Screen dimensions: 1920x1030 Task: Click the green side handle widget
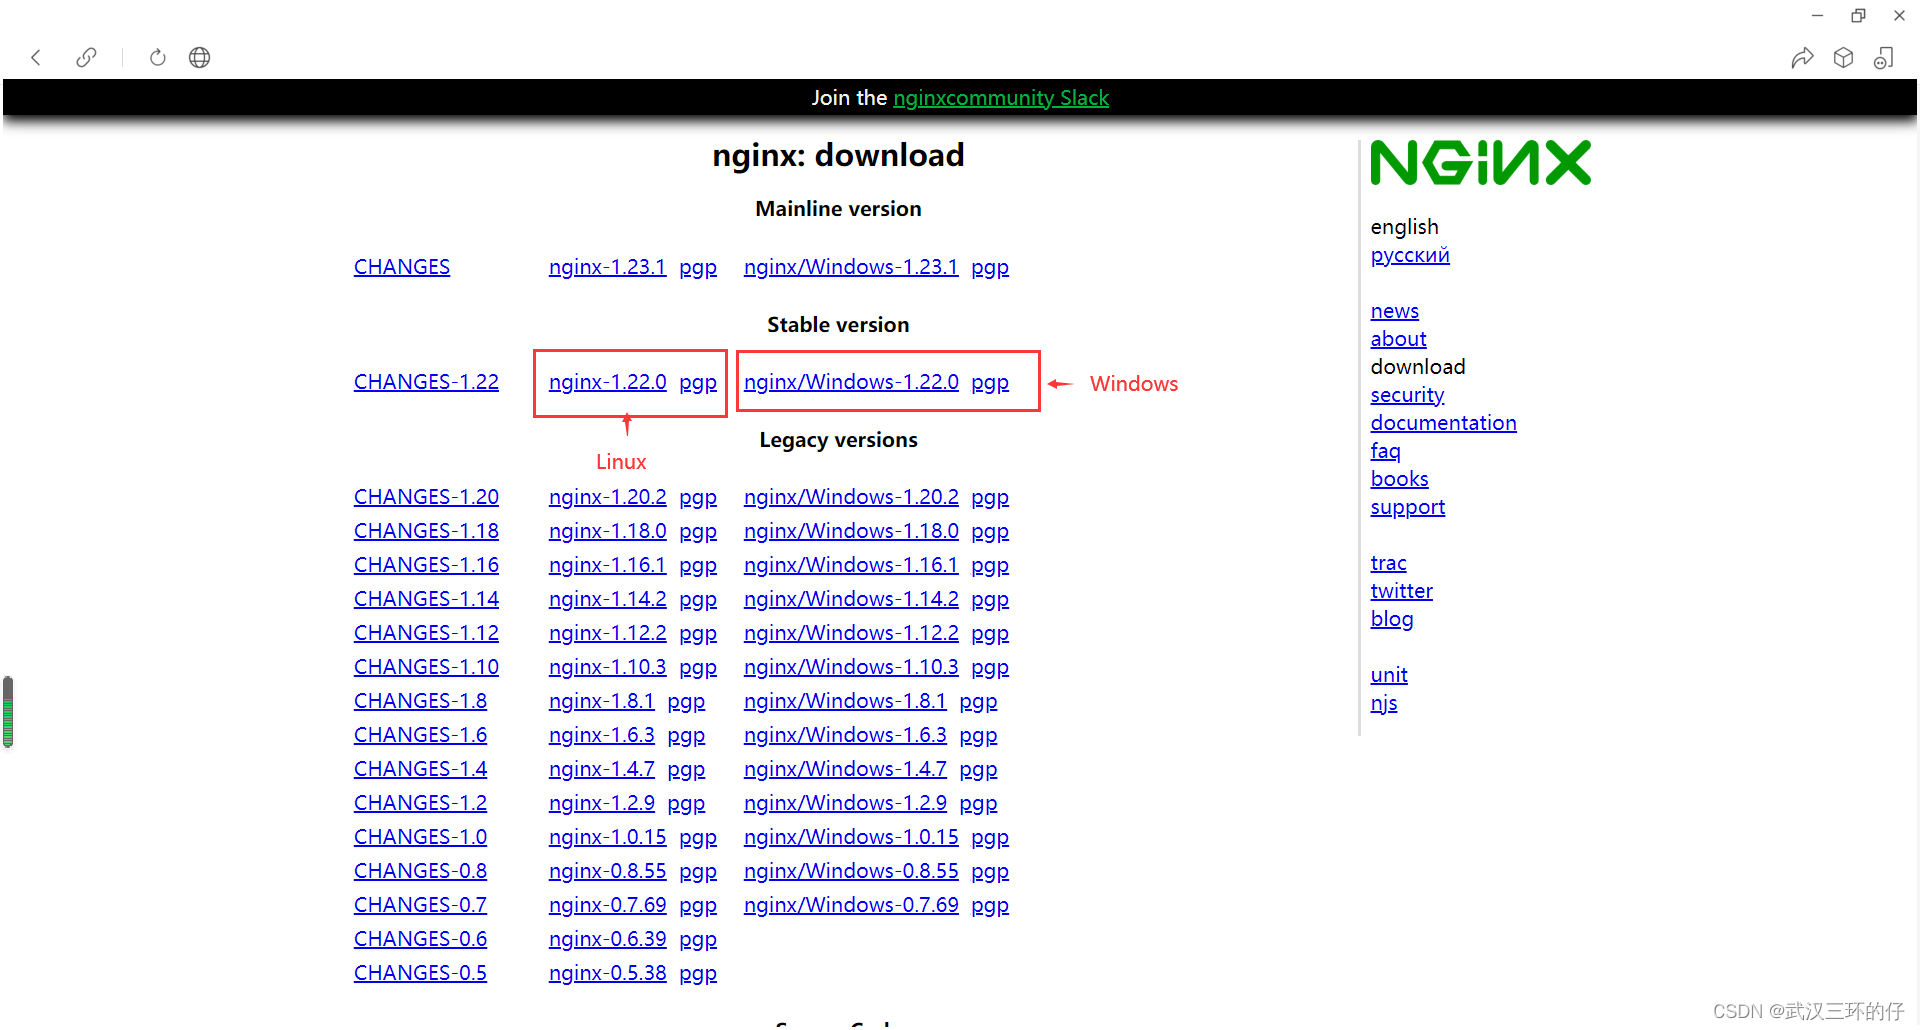pyautogui.click(x=8, y=712)
